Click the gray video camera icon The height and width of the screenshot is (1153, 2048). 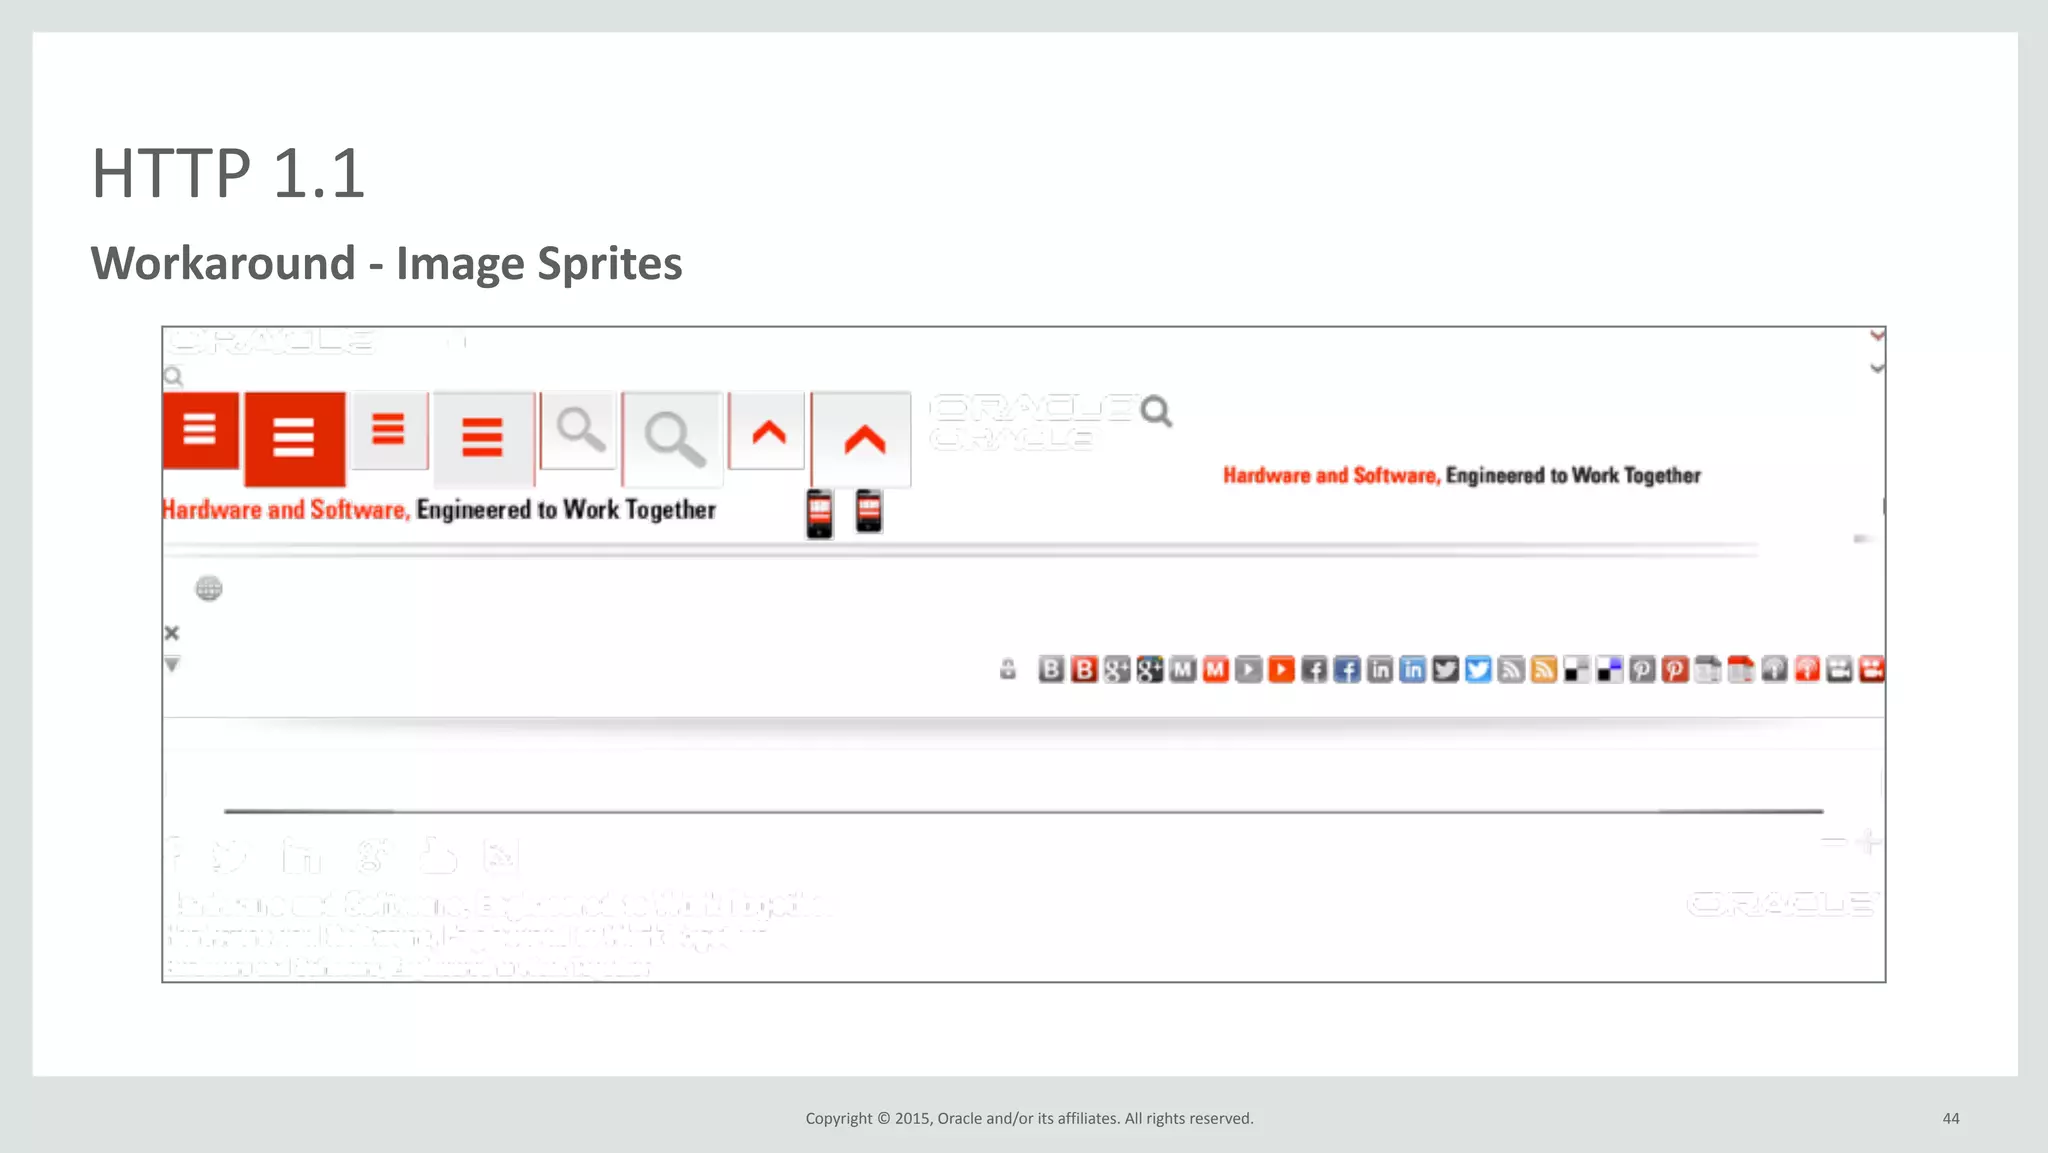1840,669
